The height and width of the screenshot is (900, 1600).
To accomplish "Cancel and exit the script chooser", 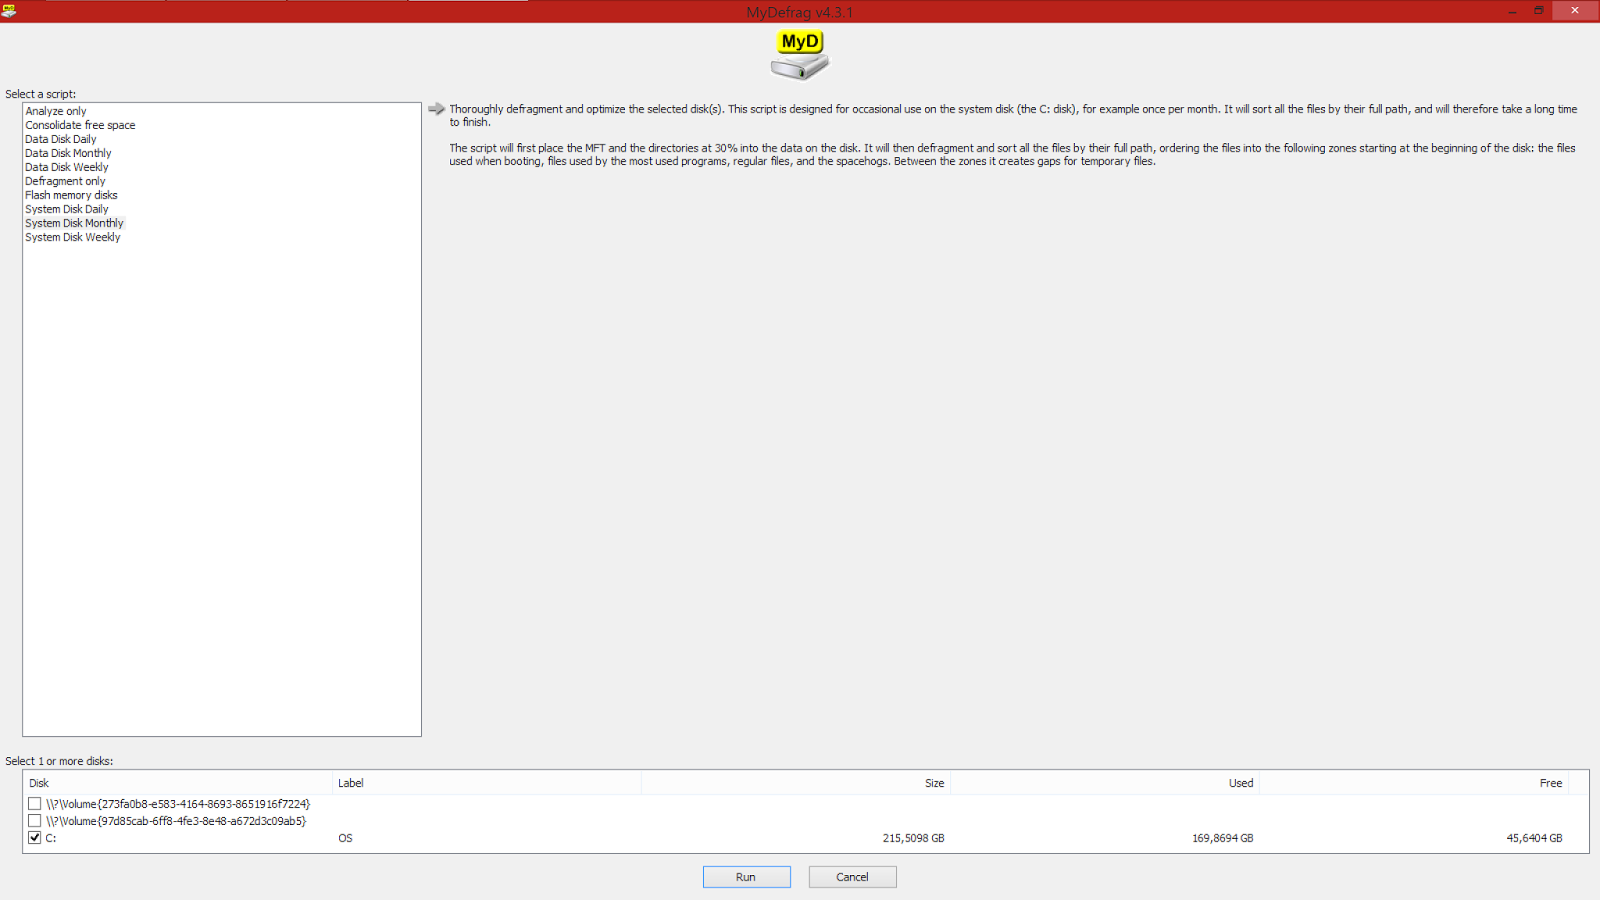I will pyautogui.click(x=853, y=877).
